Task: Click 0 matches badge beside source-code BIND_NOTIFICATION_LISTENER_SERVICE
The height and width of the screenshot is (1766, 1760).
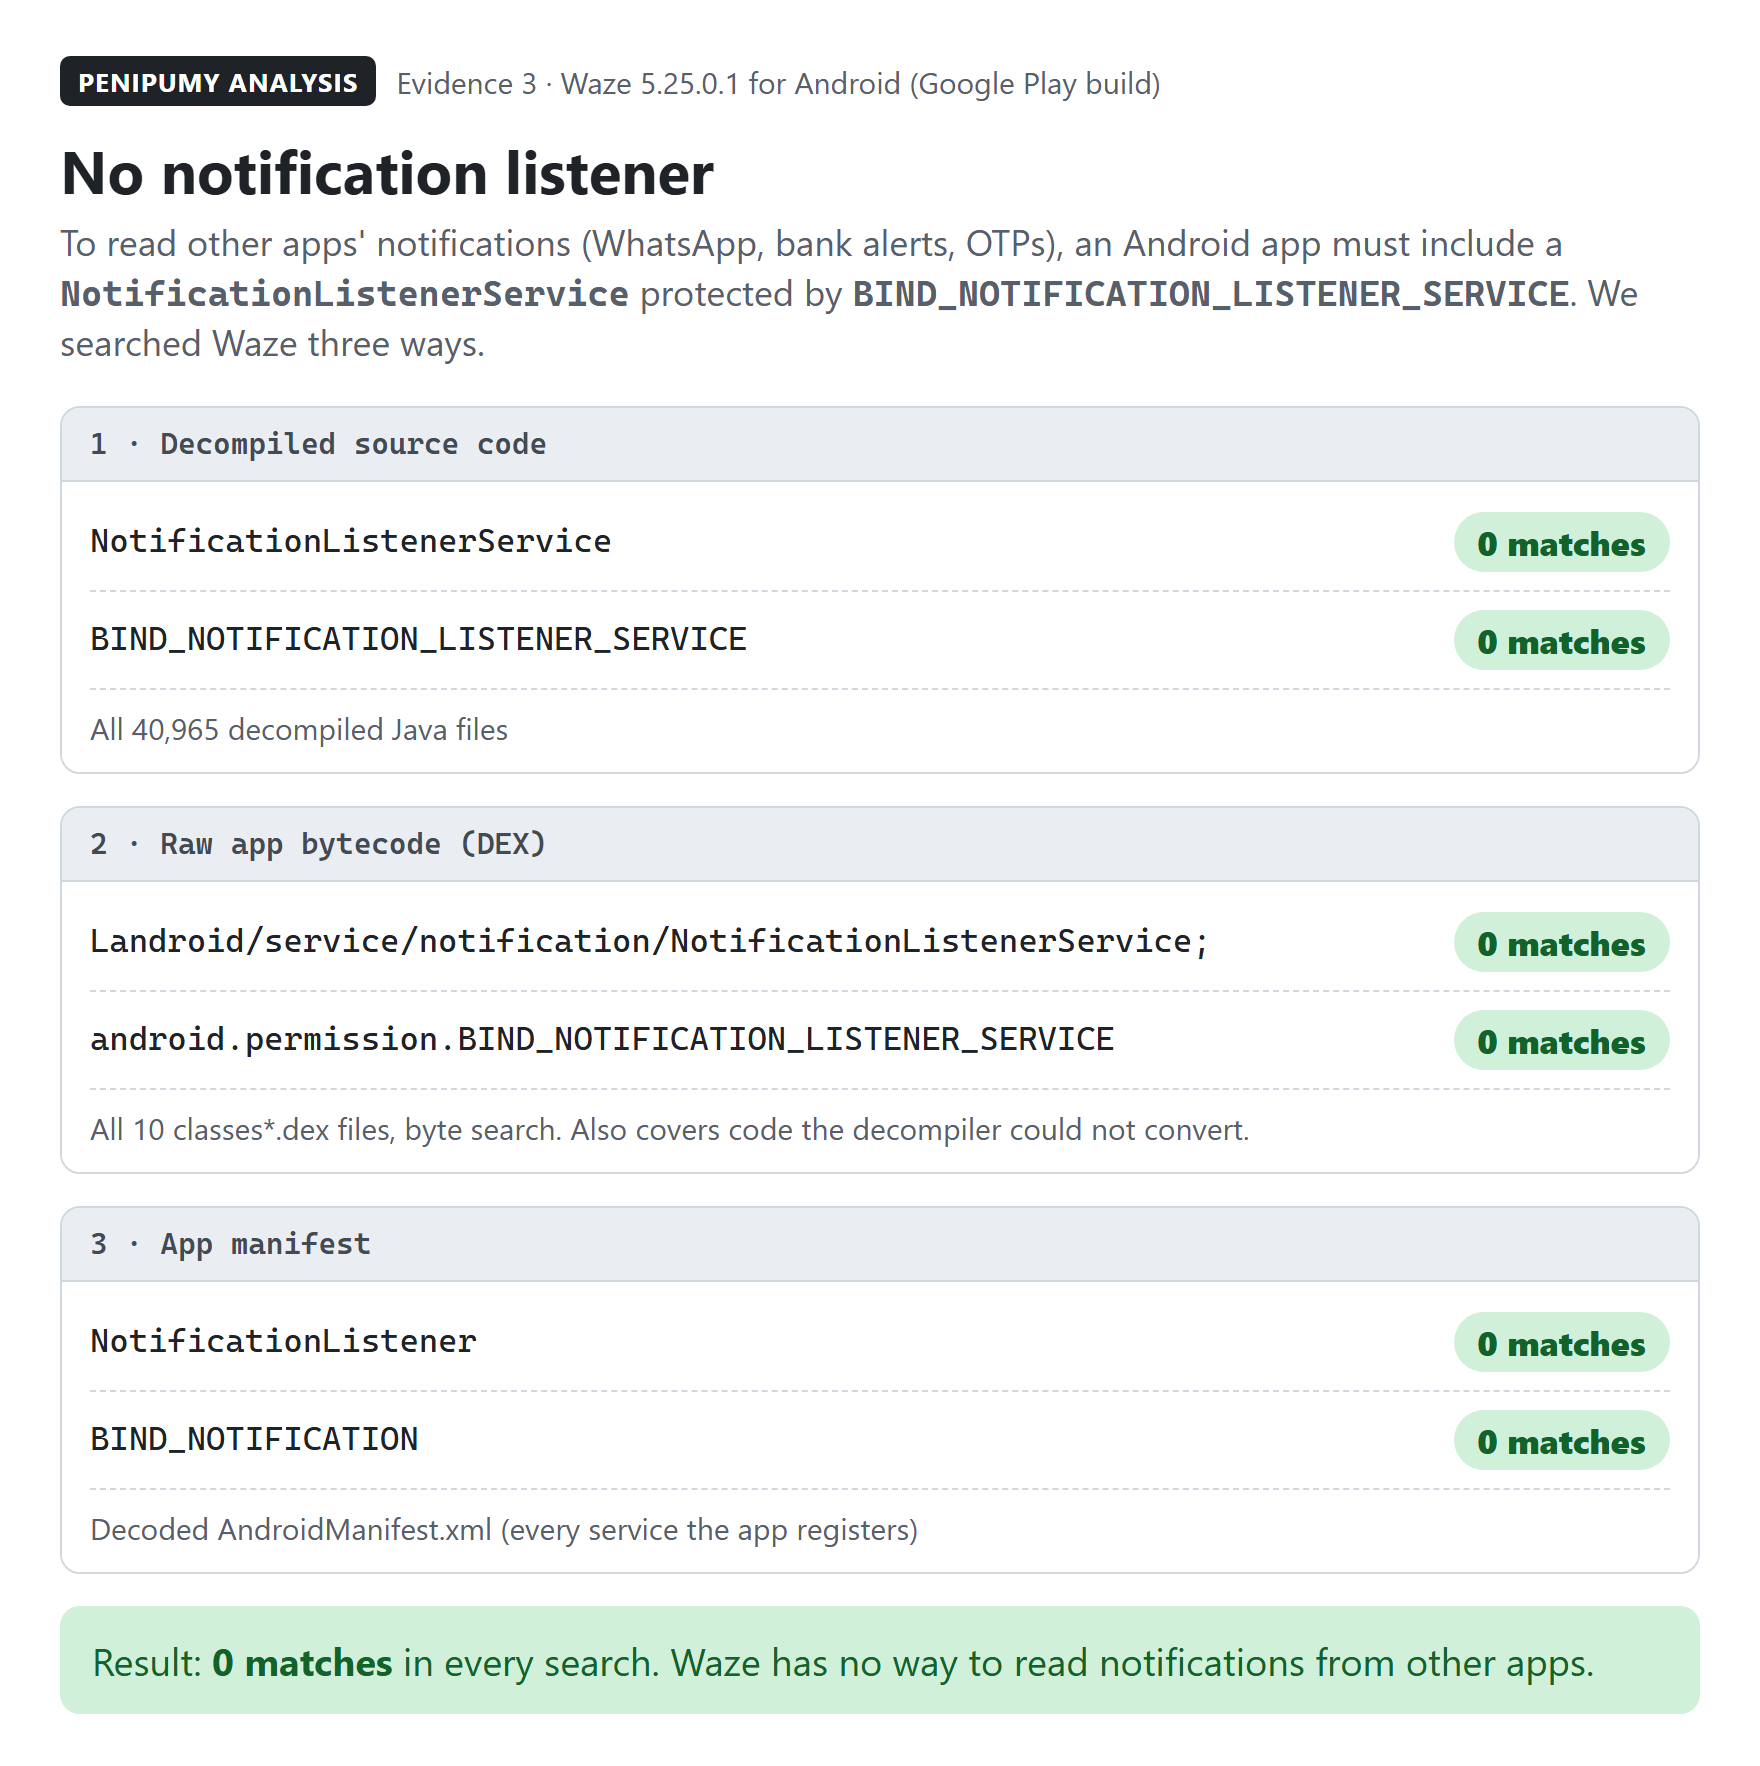Action: click(1561, 641)
